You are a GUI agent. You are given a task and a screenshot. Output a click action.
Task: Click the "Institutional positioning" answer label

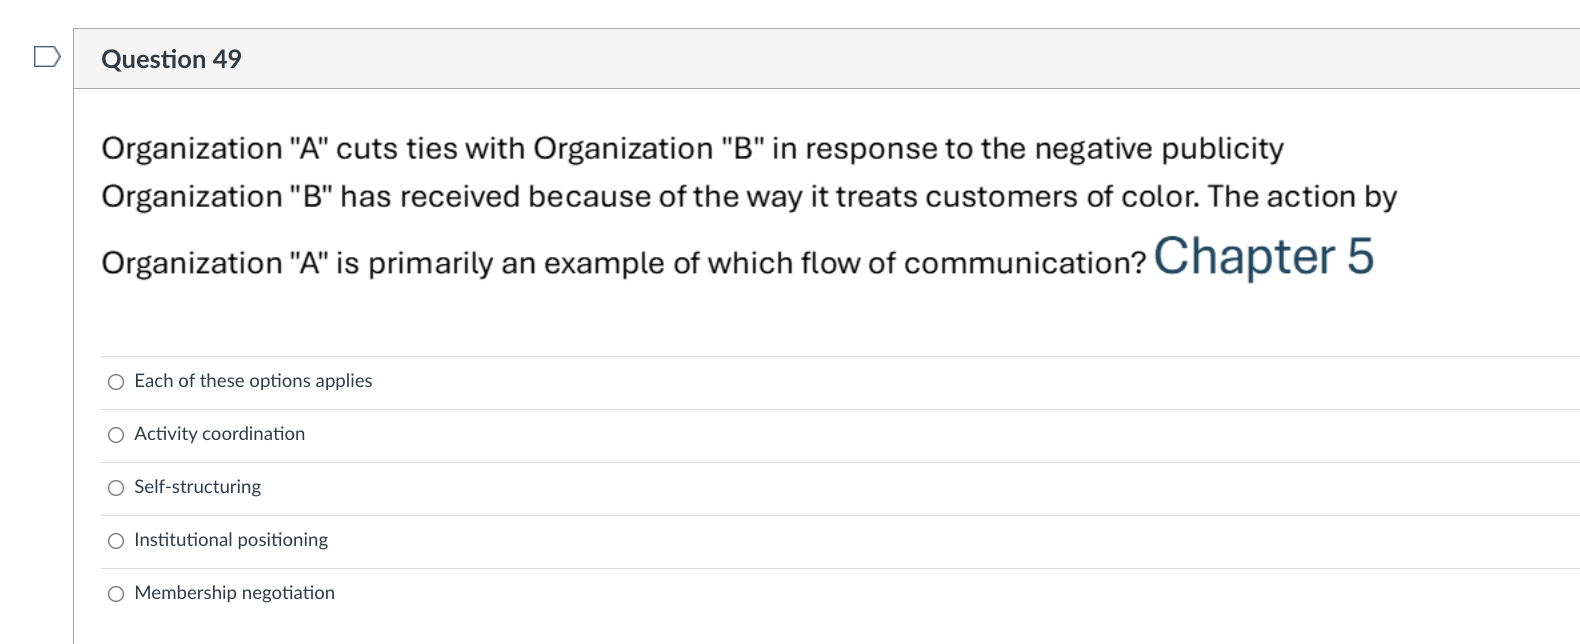pos(231,540)
